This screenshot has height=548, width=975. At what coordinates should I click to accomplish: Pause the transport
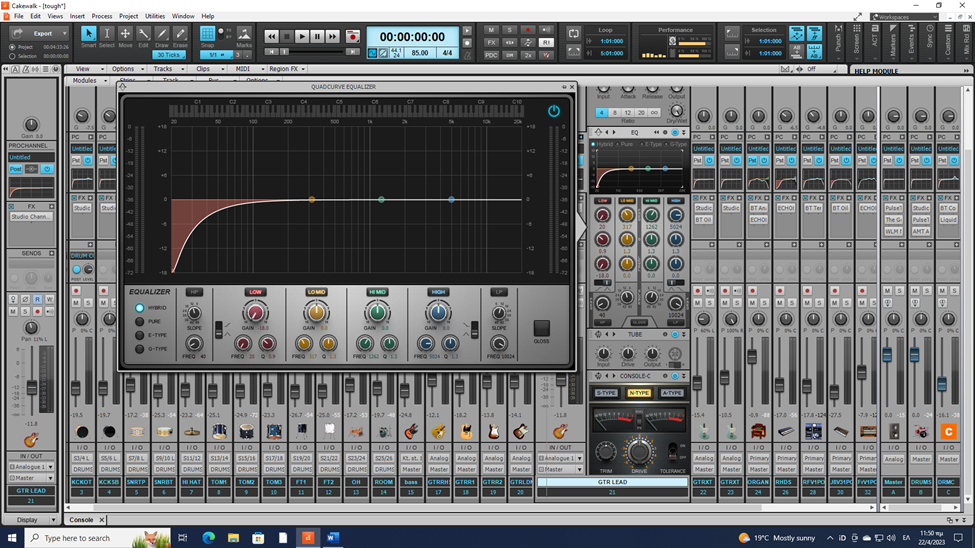(x=317, y=37)
